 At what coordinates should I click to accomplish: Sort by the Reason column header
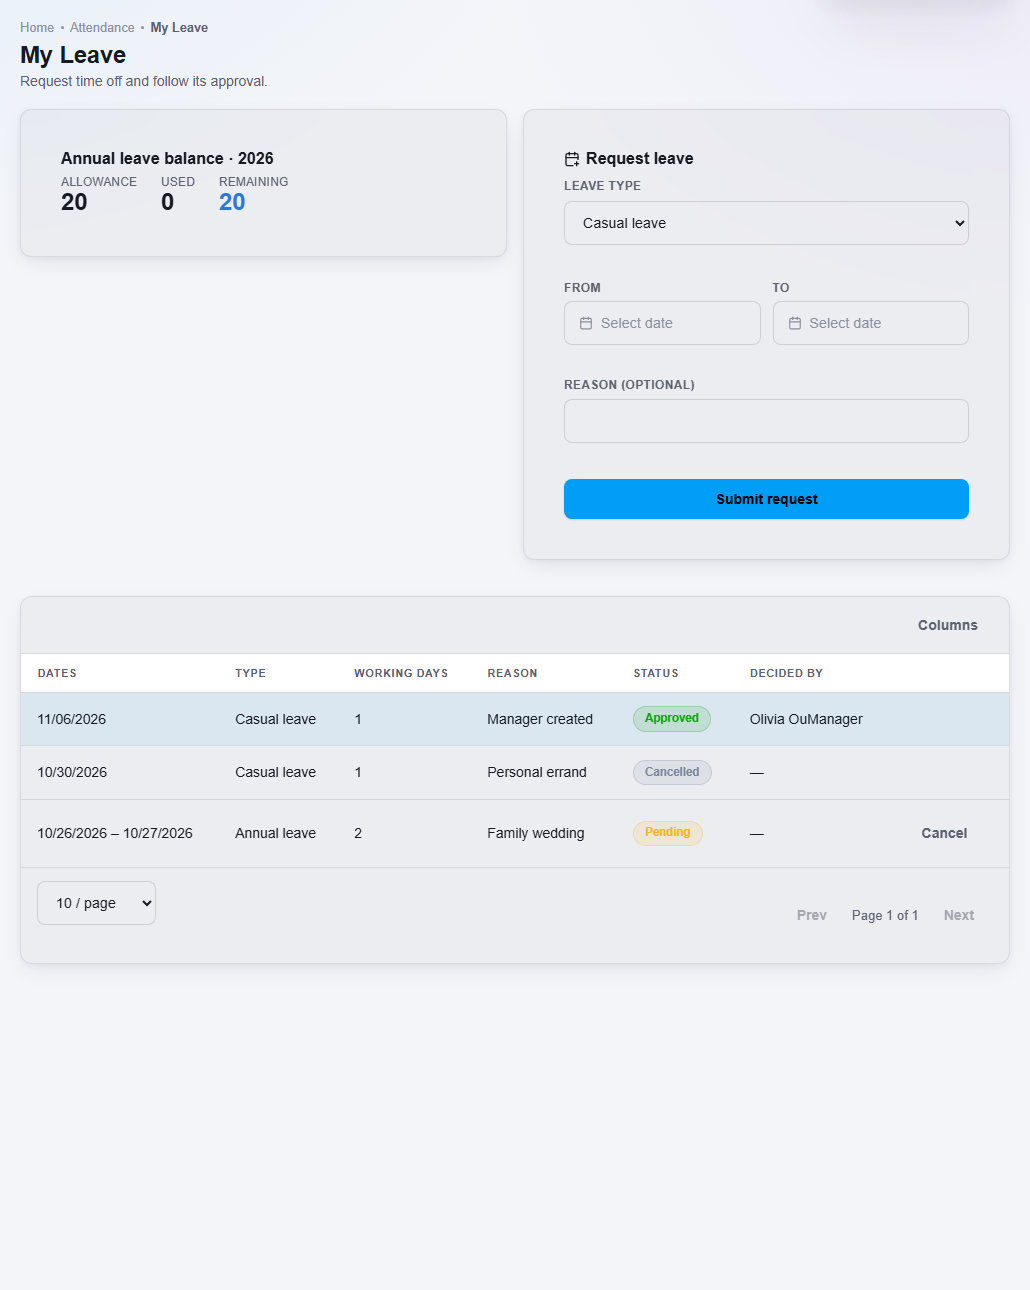(x=512, y=673)
